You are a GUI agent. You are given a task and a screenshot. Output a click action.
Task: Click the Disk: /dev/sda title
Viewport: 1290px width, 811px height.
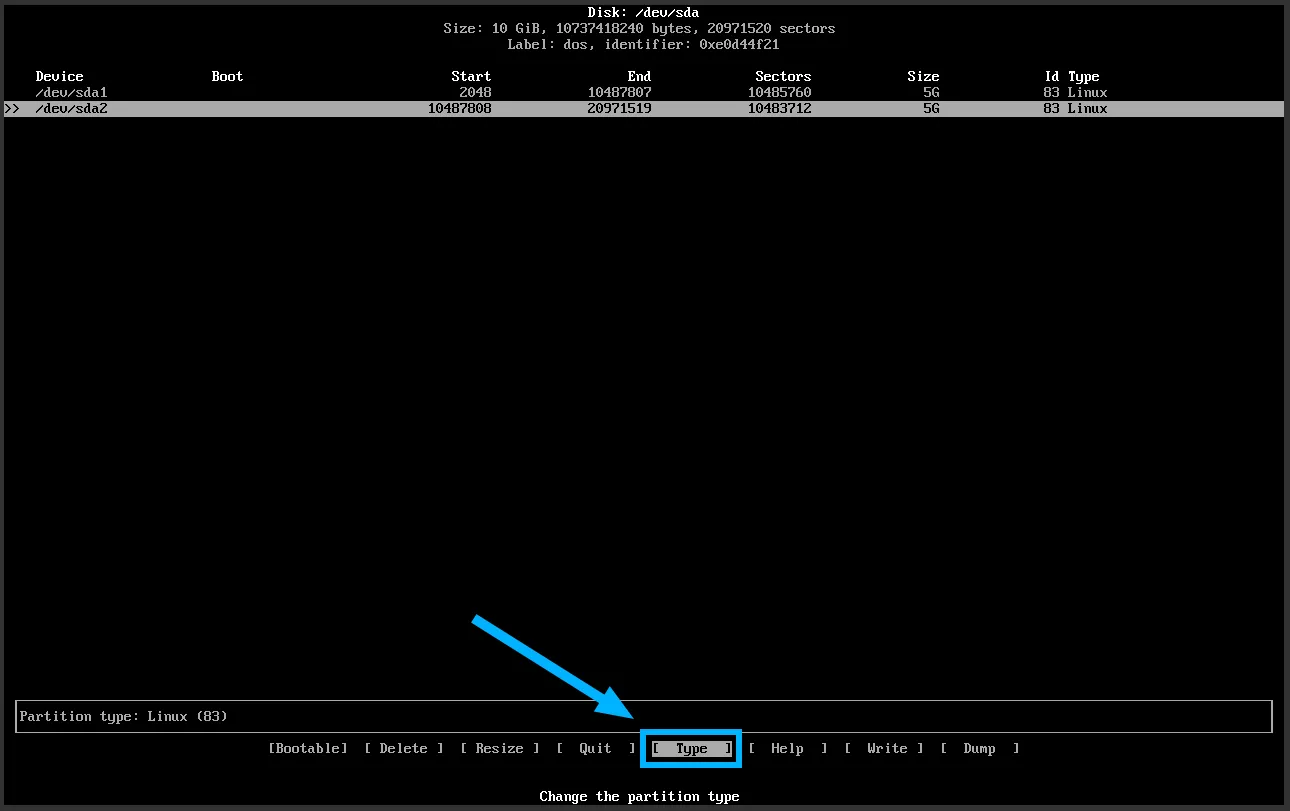pyautogui.click(x=643, y=12)
